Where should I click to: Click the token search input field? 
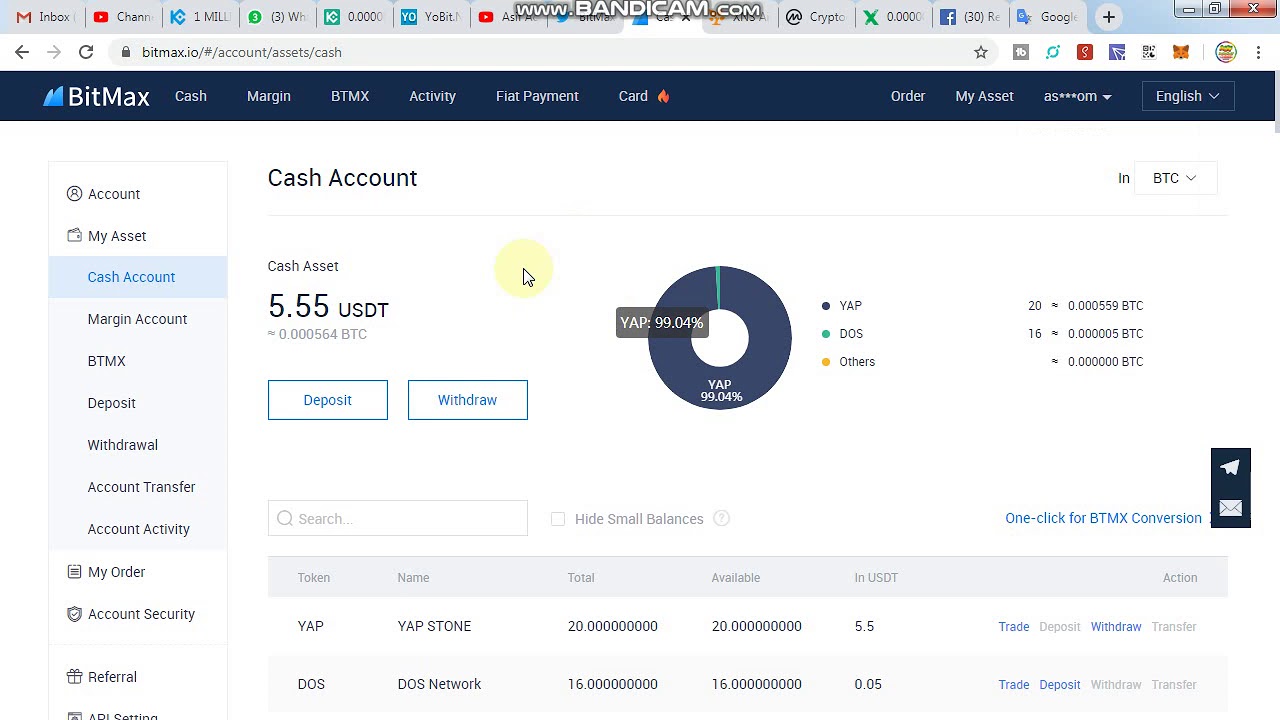(397, 518)
